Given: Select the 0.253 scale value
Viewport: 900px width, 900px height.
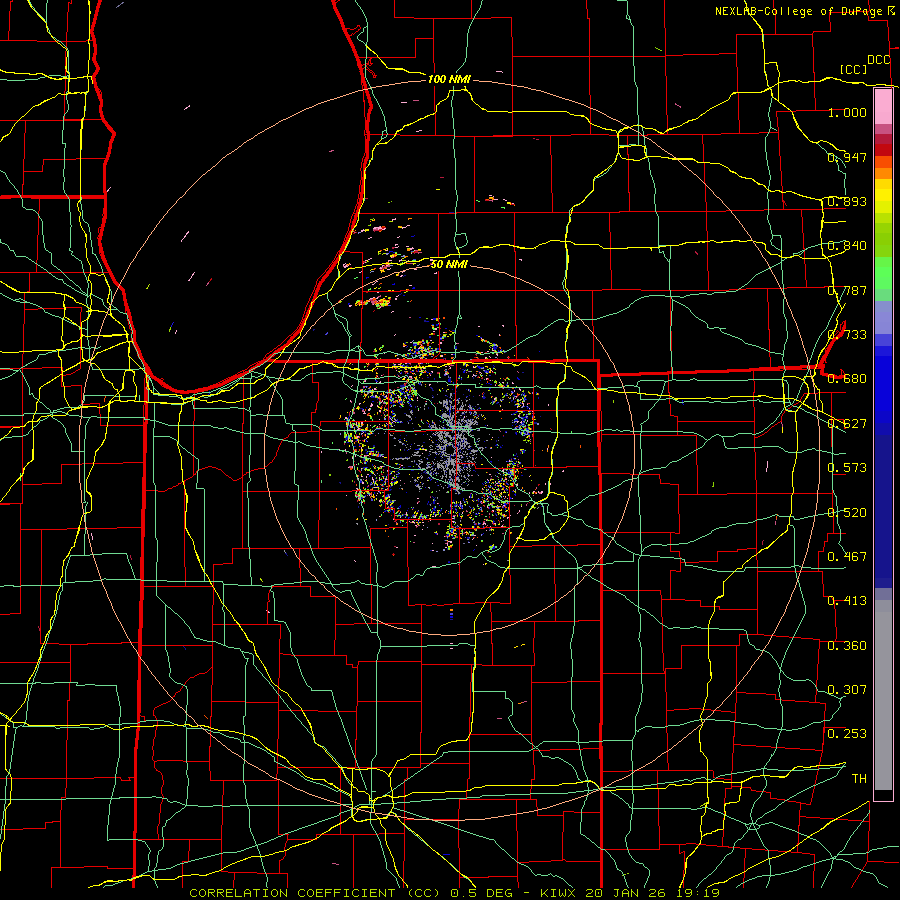Looking at the screenshot, I should 847,734.
